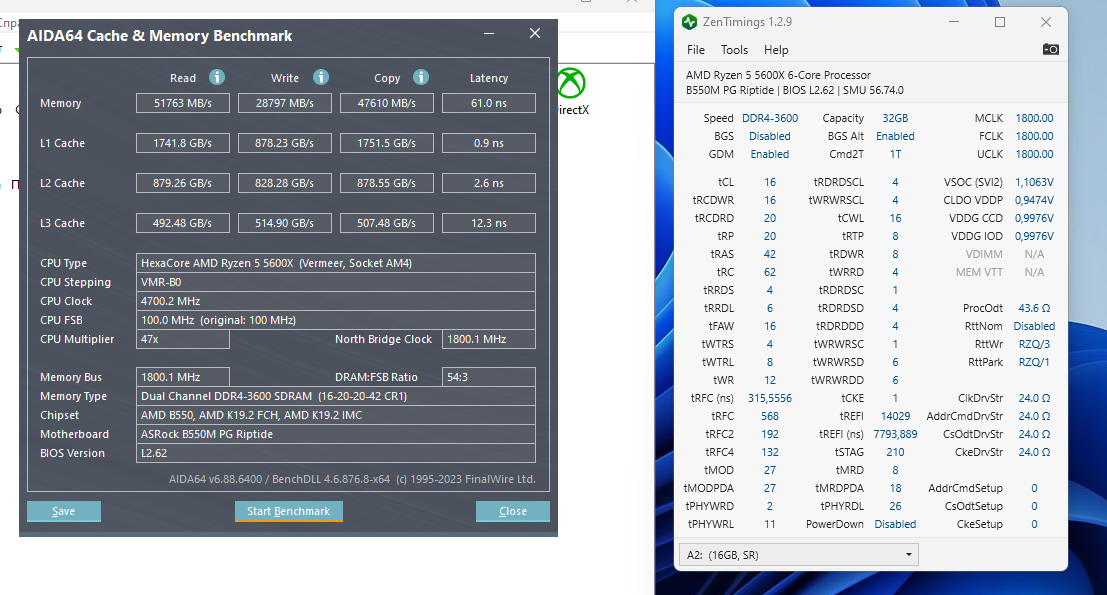This screenshot has height=595, width=1107.
Task: Select Memory Read value 51763 MB/s
Action: (183, 103)
